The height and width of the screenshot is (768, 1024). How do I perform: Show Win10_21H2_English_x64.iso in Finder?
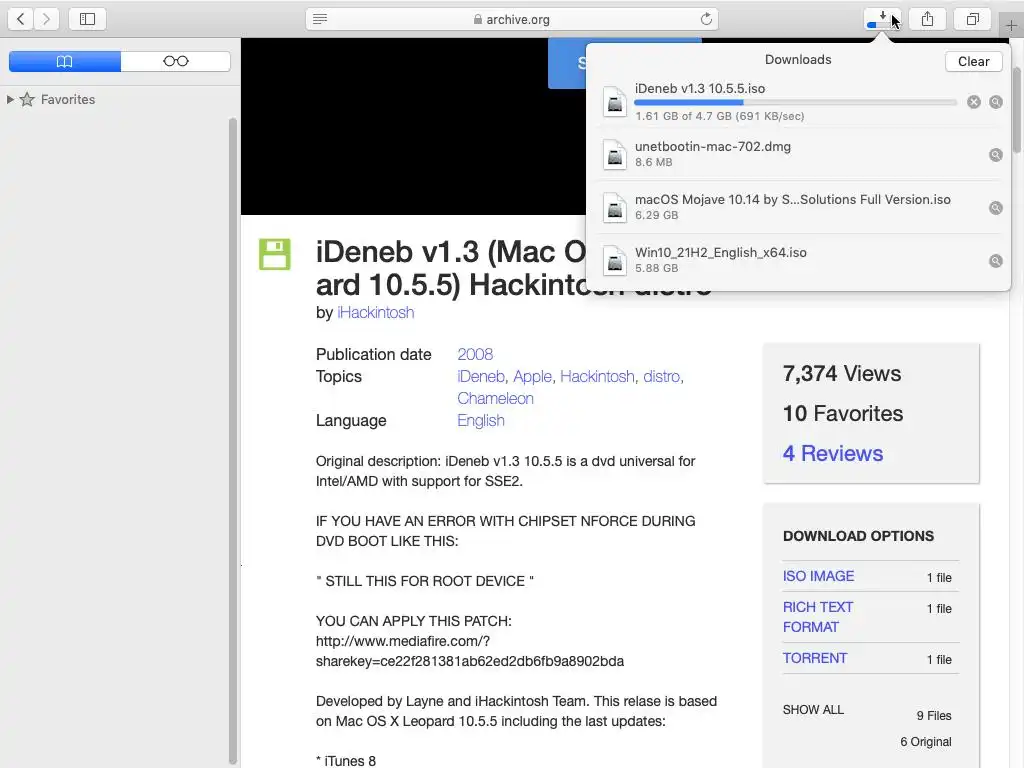click(995, 261)
